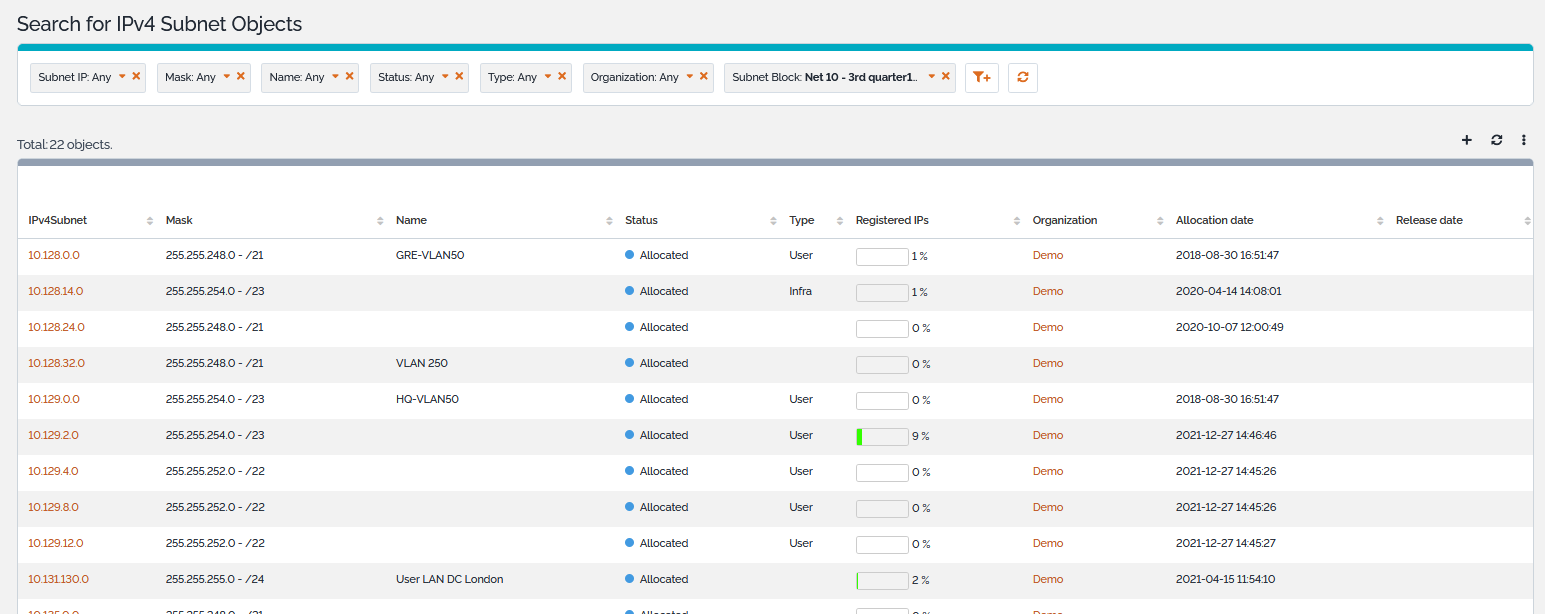Sort by the Registered IPs column

pyautogui.click(x=892, y=220)
